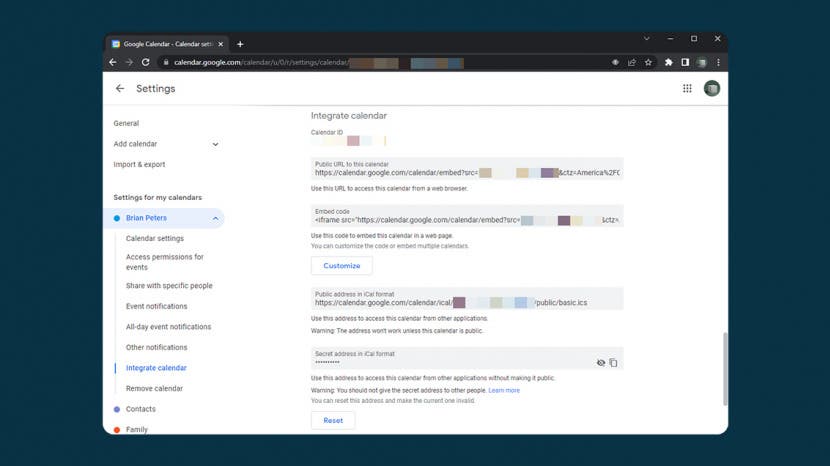Go to All-day event notifications
The height and width of the screenshot is (466, 830).
click(x=168, y=327)
